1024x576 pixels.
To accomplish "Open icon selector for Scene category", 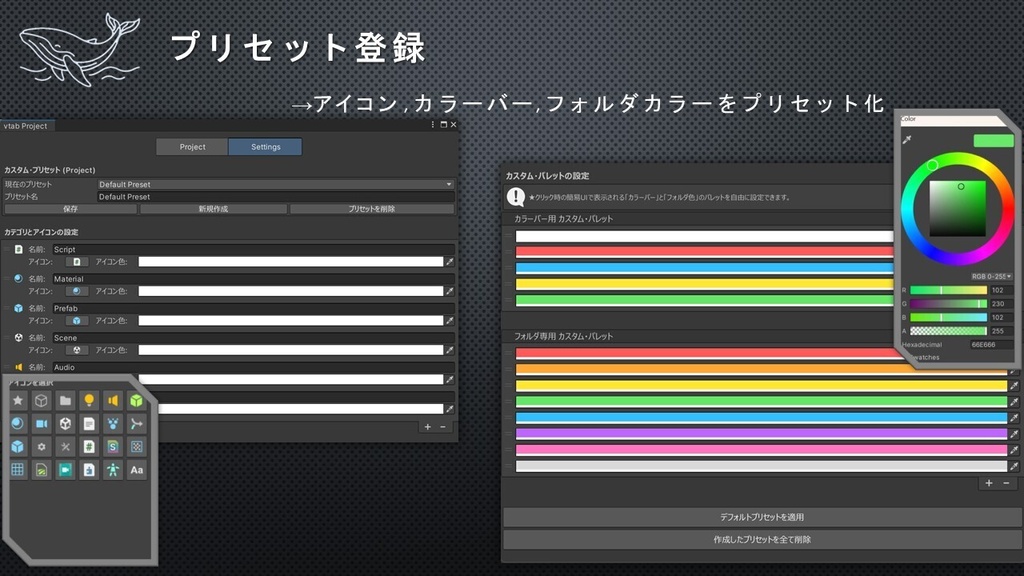I will (76, 350).
